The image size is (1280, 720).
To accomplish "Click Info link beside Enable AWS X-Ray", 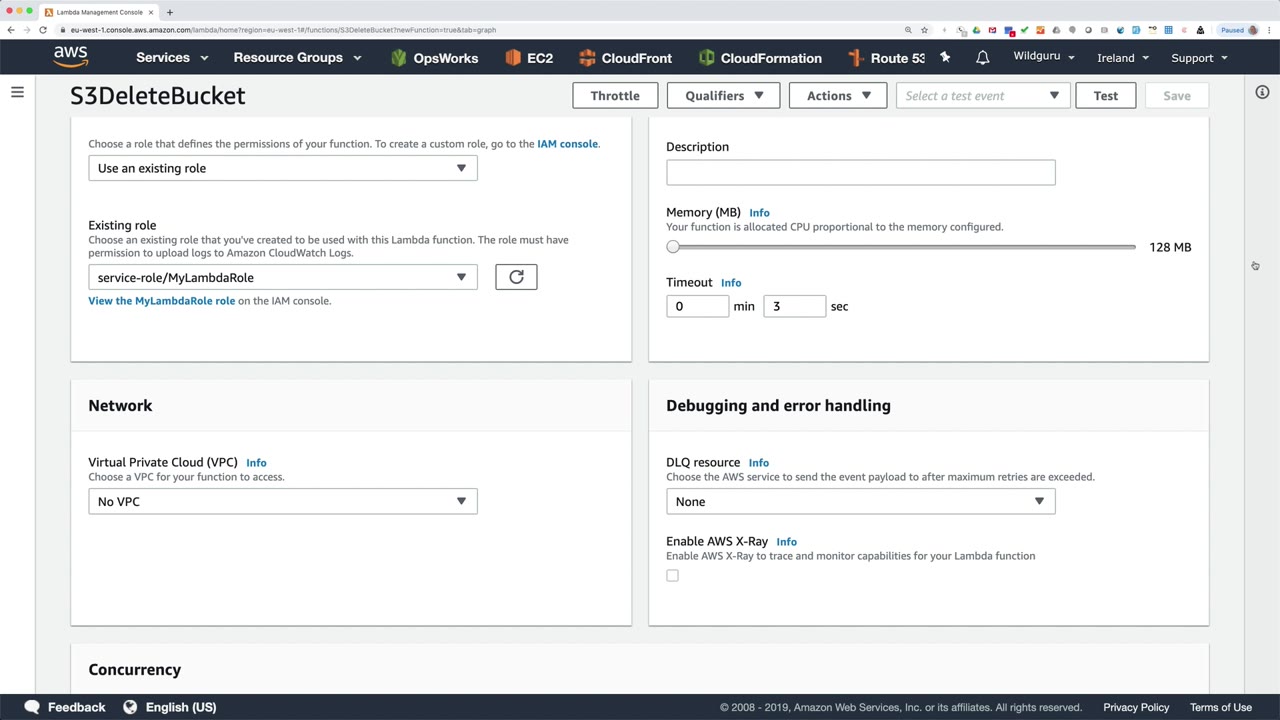I will [x=787, y=542].
